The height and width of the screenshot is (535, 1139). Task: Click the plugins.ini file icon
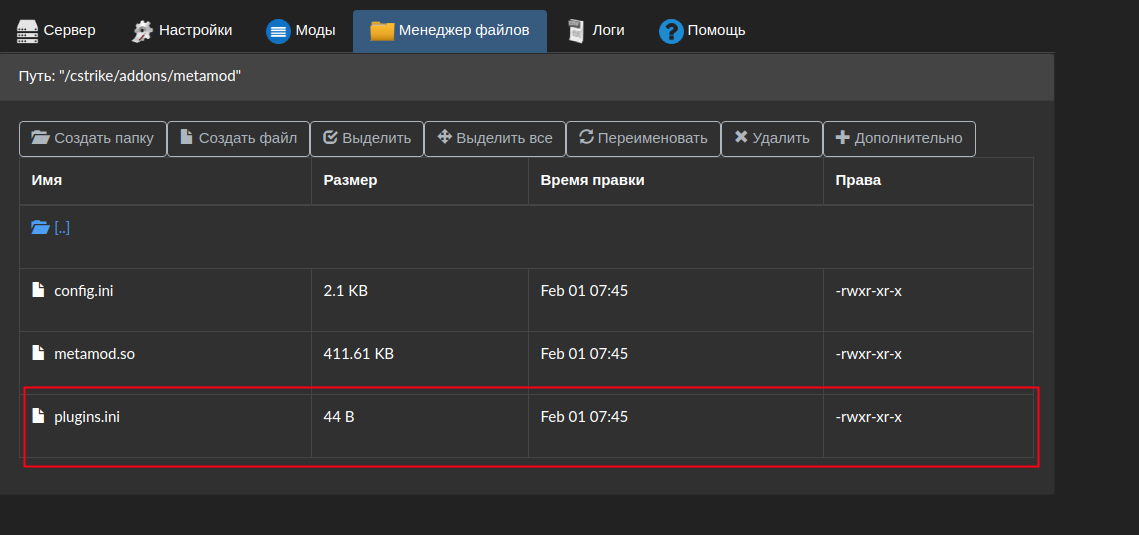38,417
